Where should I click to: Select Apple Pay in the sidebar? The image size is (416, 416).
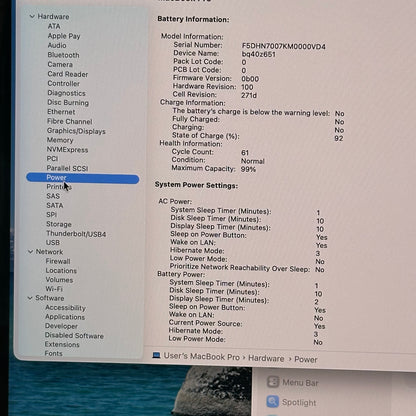point(64,36)
